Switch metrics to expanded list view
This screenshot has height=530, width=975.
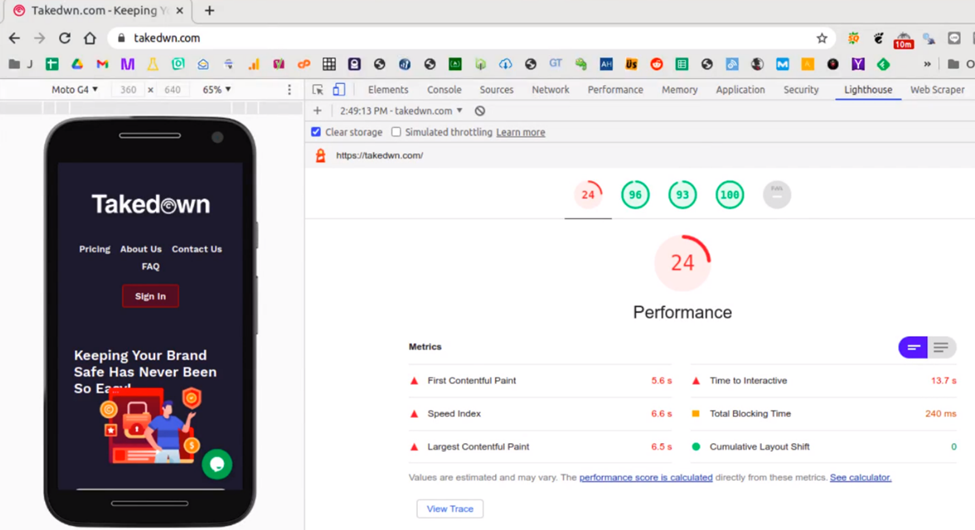941,347
